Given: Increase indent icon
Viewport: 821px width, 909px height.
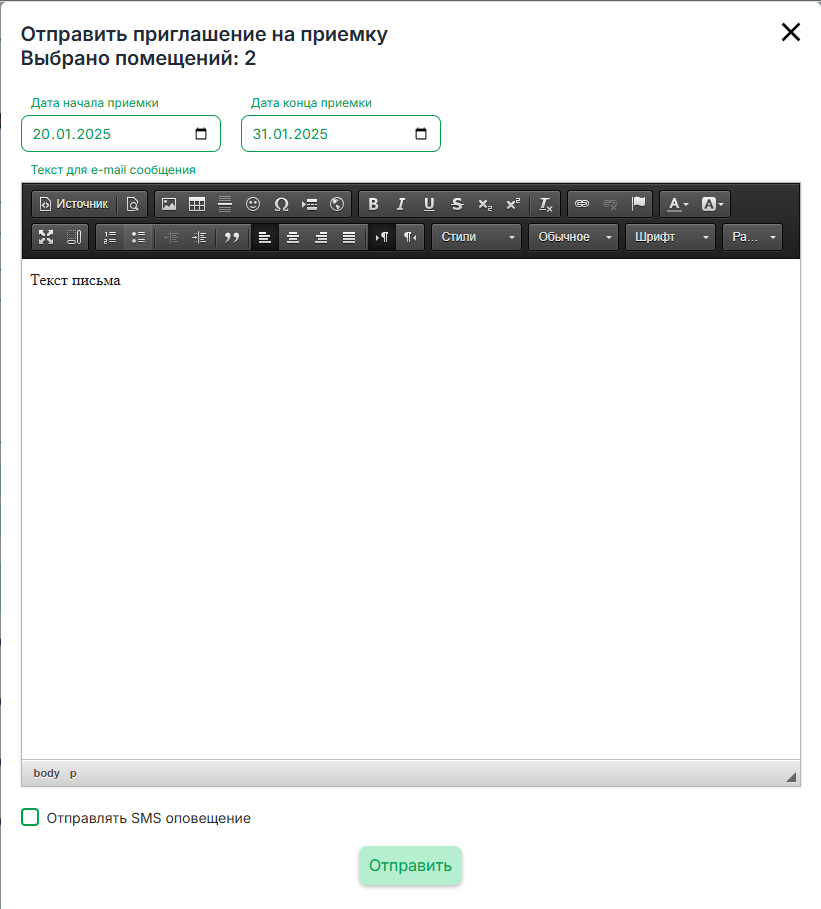Looking at the screenshot, I should pos(199,237).
